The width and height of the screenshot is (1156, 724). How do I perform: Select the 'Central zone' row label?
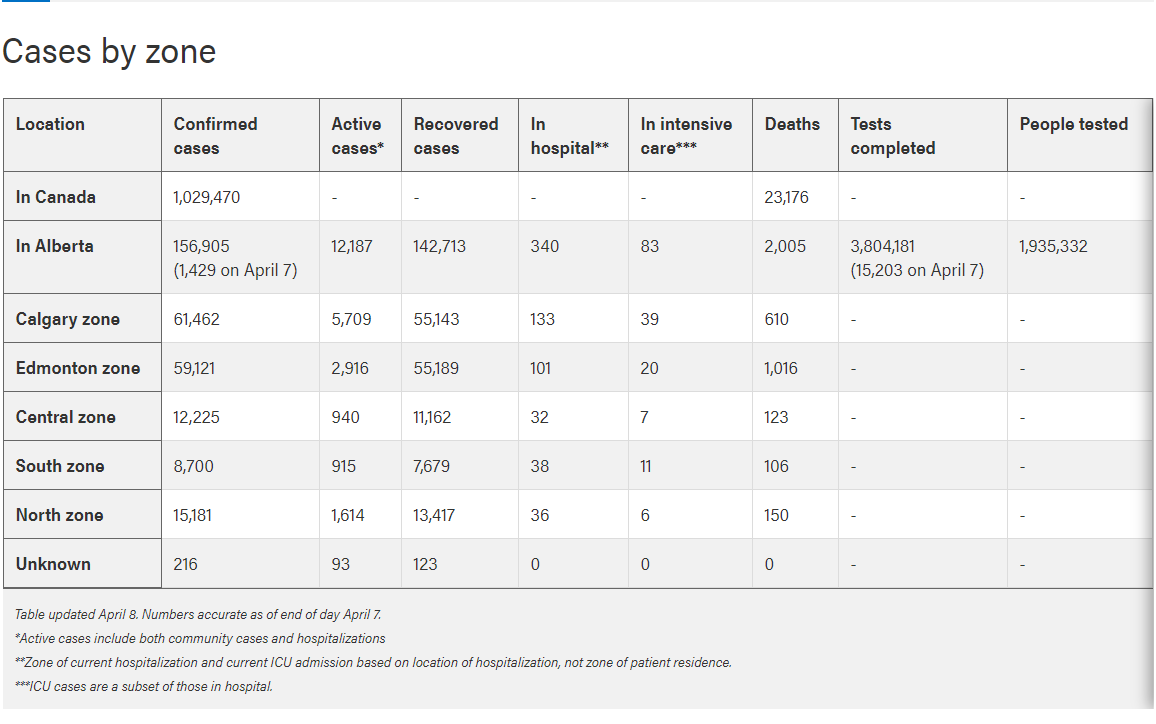coord(66,417)
